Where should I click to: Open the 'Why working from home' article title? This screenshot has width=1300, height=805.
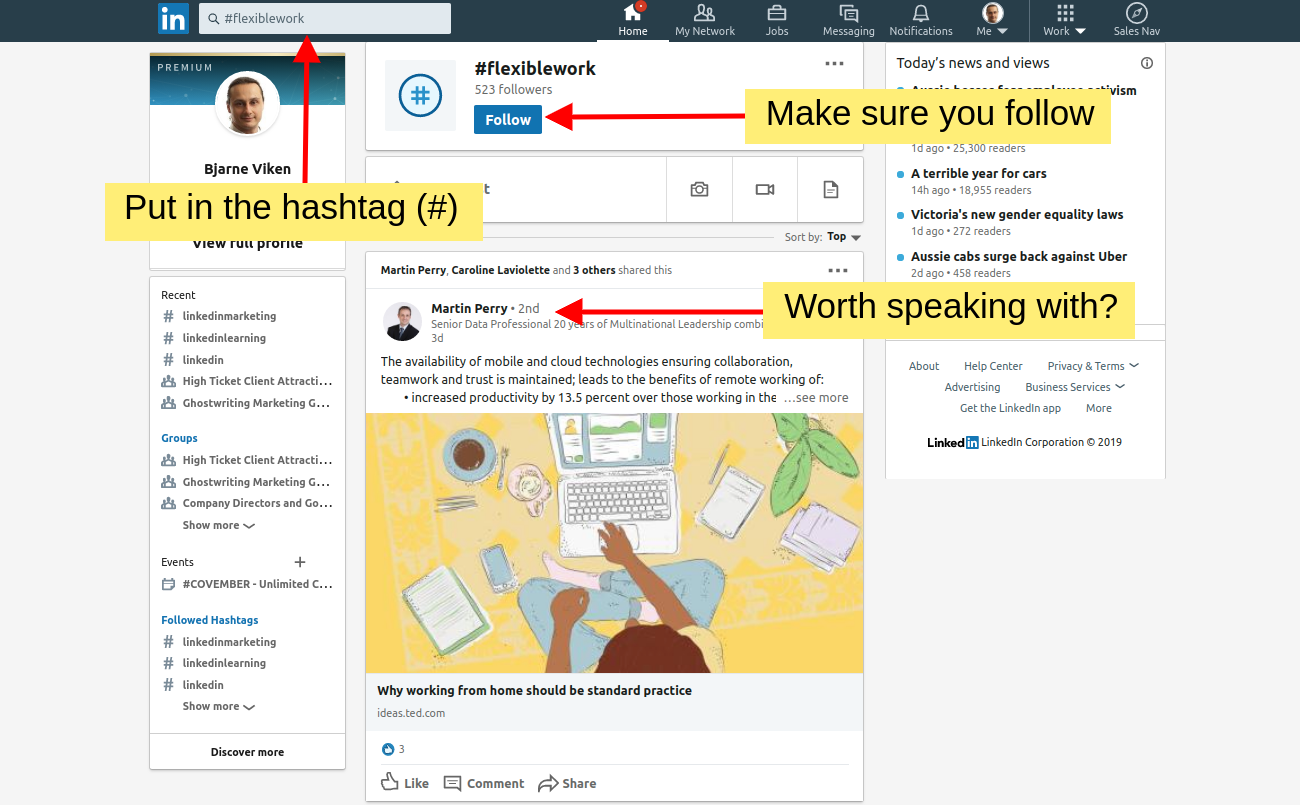point(534,690)
